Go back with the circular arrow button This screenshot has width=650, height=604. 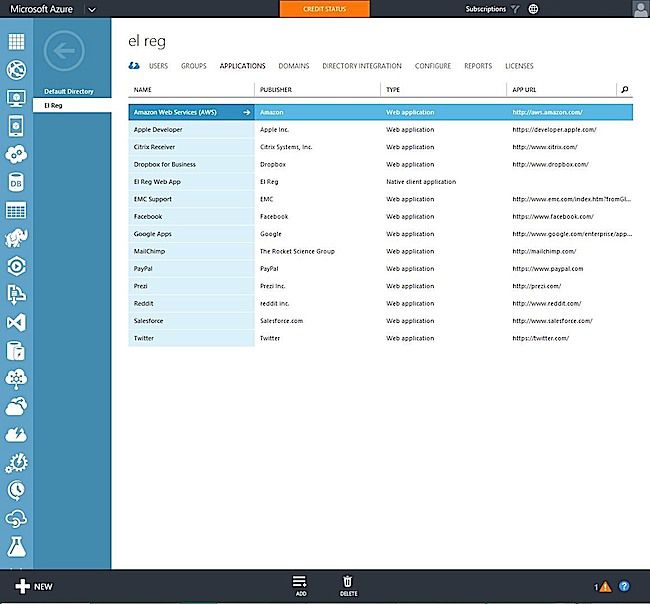pyautogui.click(x=64, y=51)
